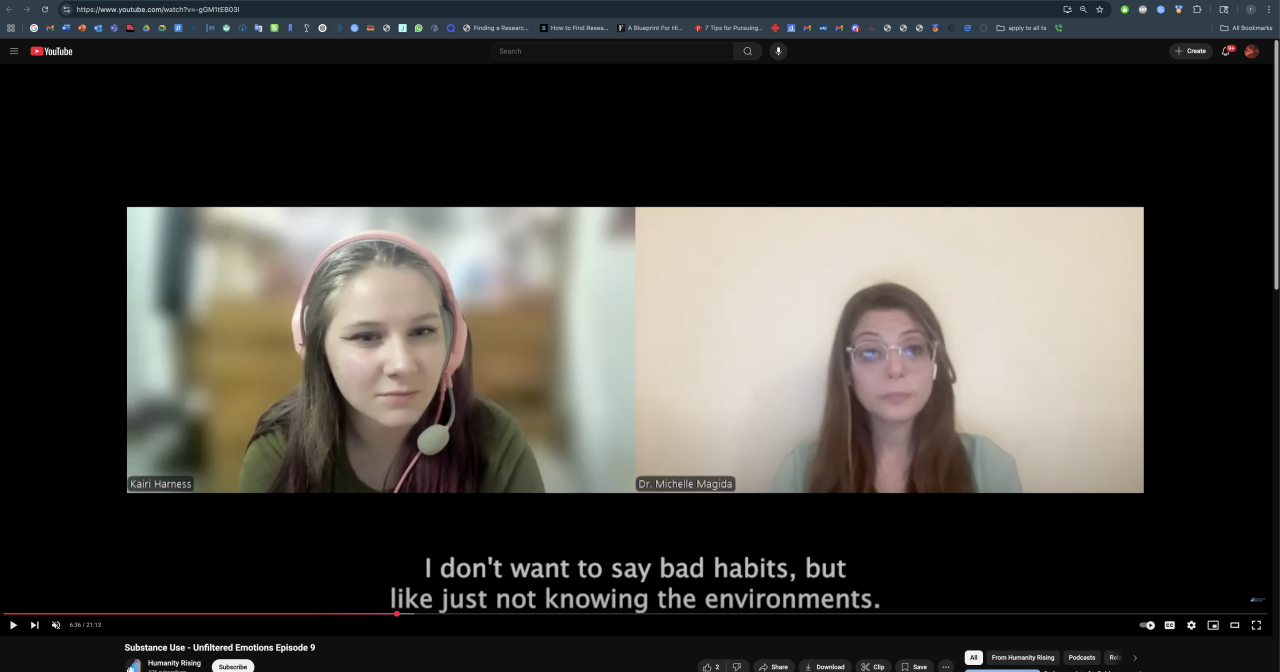This screenshot has width=1280, height=672.
Task: Toggle the autoplay switch
Action: tap(1147, 625)
